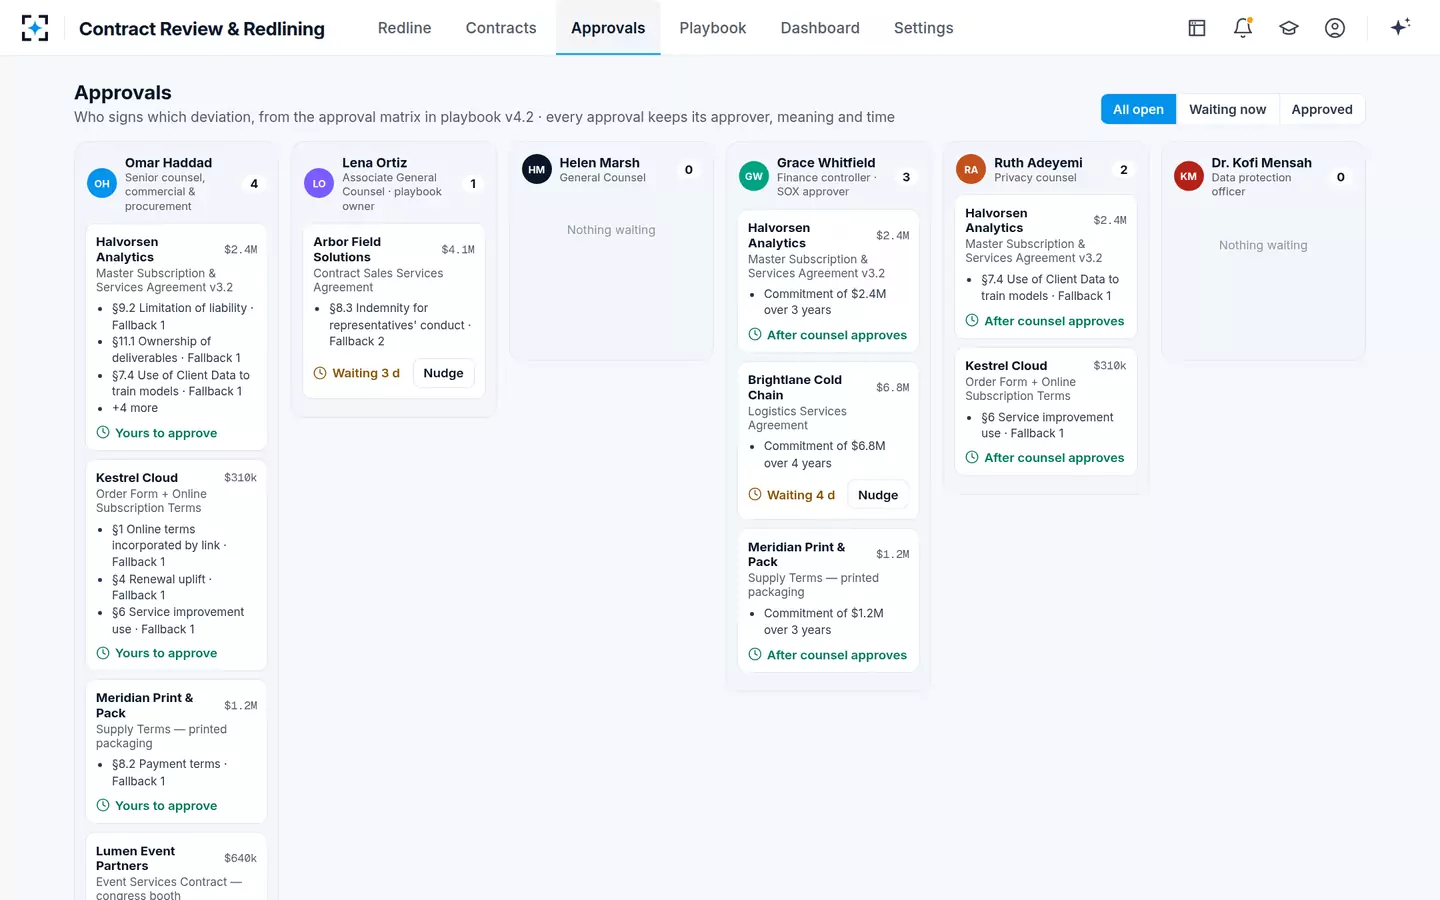Open Lumen Event Partners card title

point(135,858)
